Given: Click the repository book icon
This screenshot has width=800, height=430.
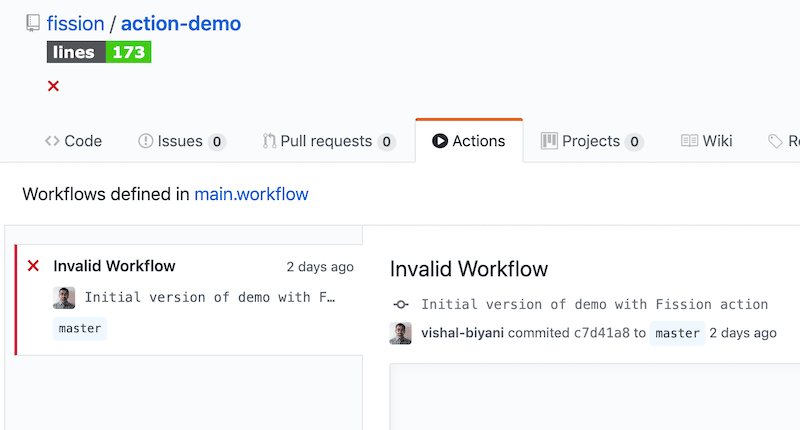Looking at the screenshot, I should tap(33, 23).
